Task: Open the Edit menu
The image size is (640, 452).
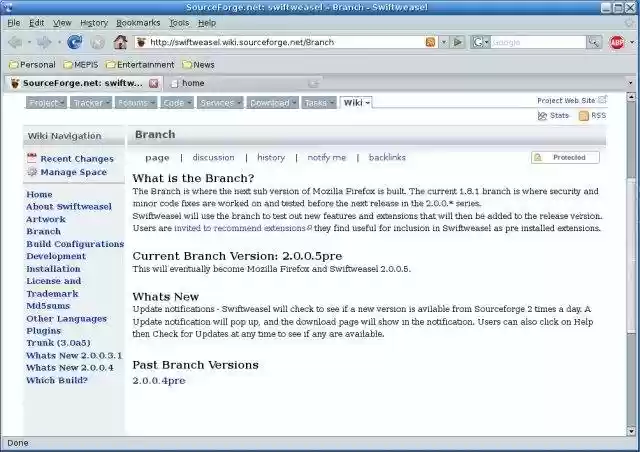Action: tap(36, 23)
